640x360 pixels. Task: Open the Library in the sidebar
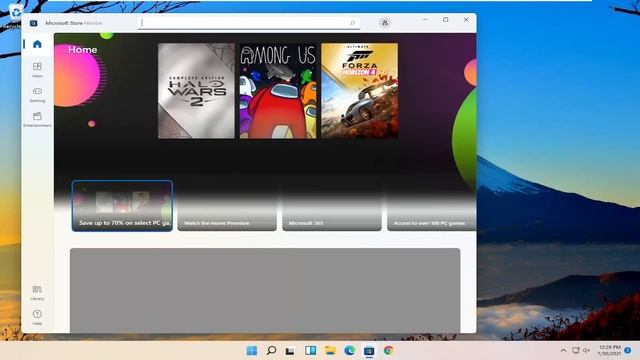(37, 292)
